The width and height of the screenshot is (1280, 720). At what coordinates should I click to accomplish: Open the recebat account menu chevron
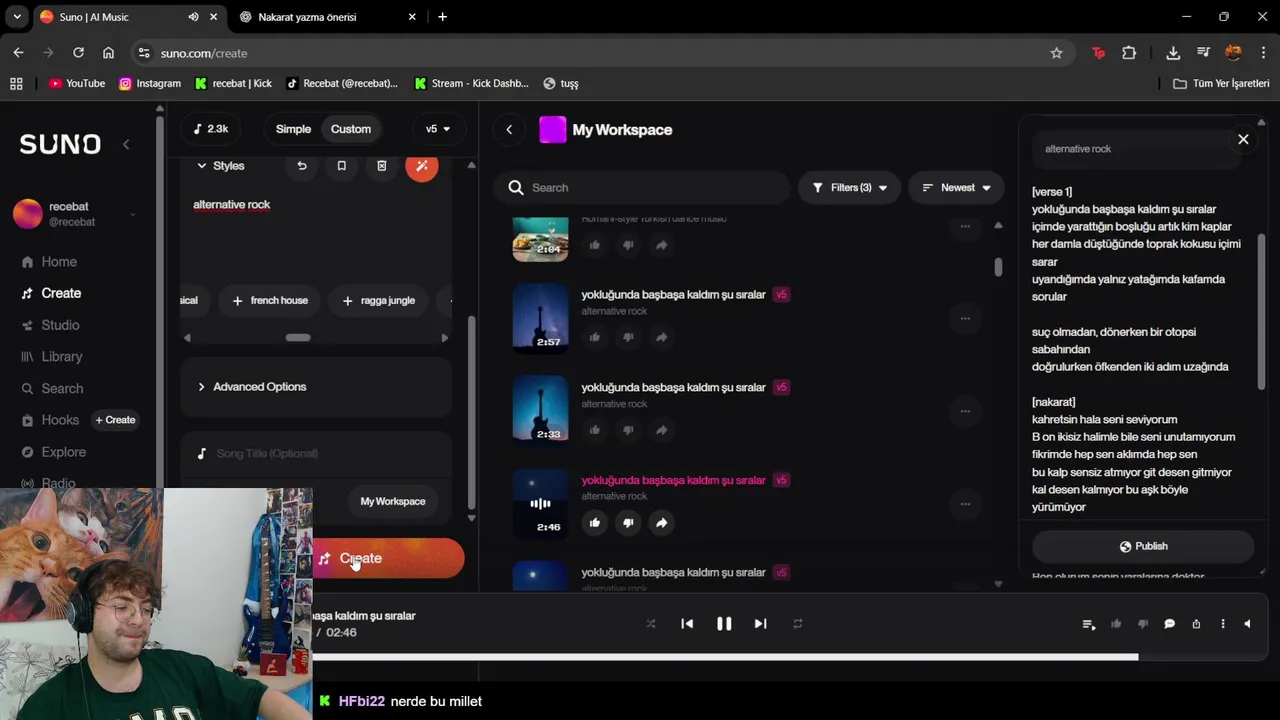[132, 214]
